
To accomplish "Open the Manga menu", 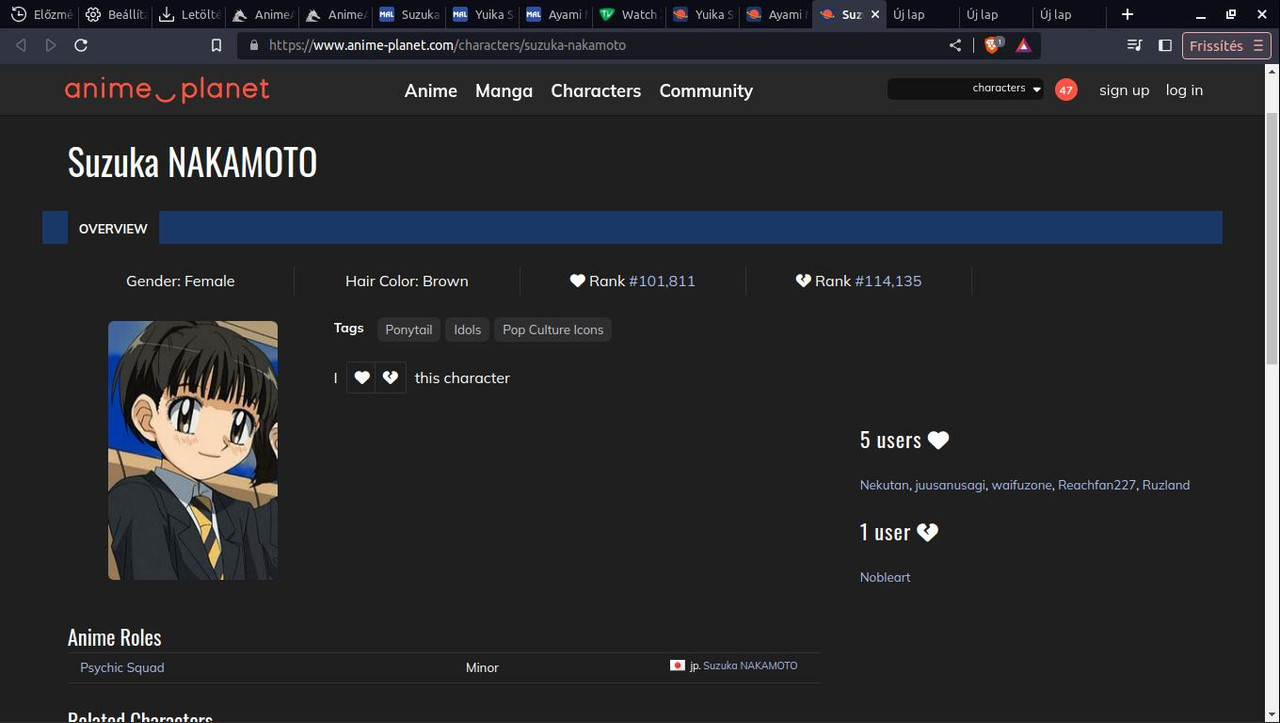I will pyautogui.click(x=504, y=90).
